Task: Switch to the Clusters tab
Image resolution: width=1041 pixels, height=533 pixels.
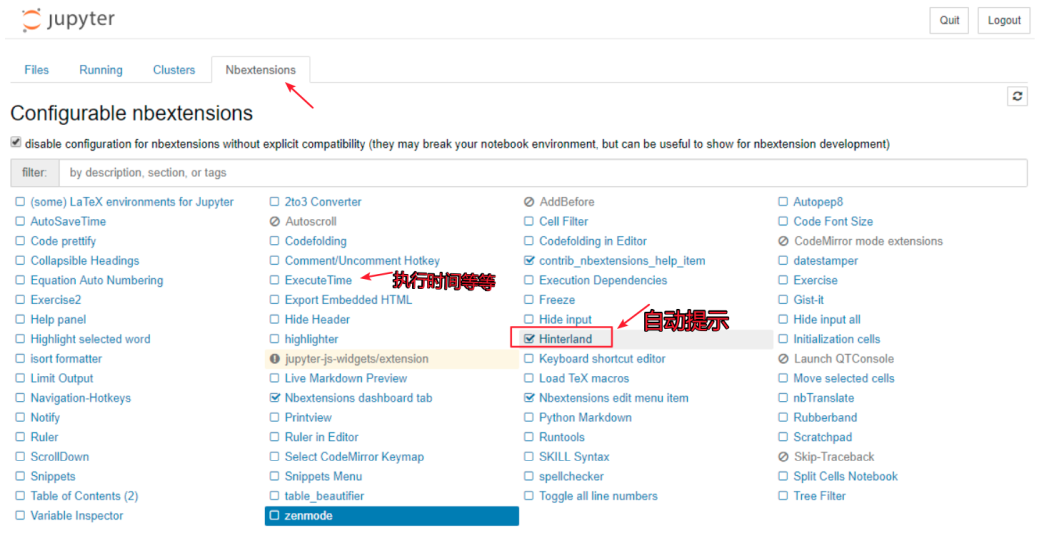Action: (x=174, y=70)
